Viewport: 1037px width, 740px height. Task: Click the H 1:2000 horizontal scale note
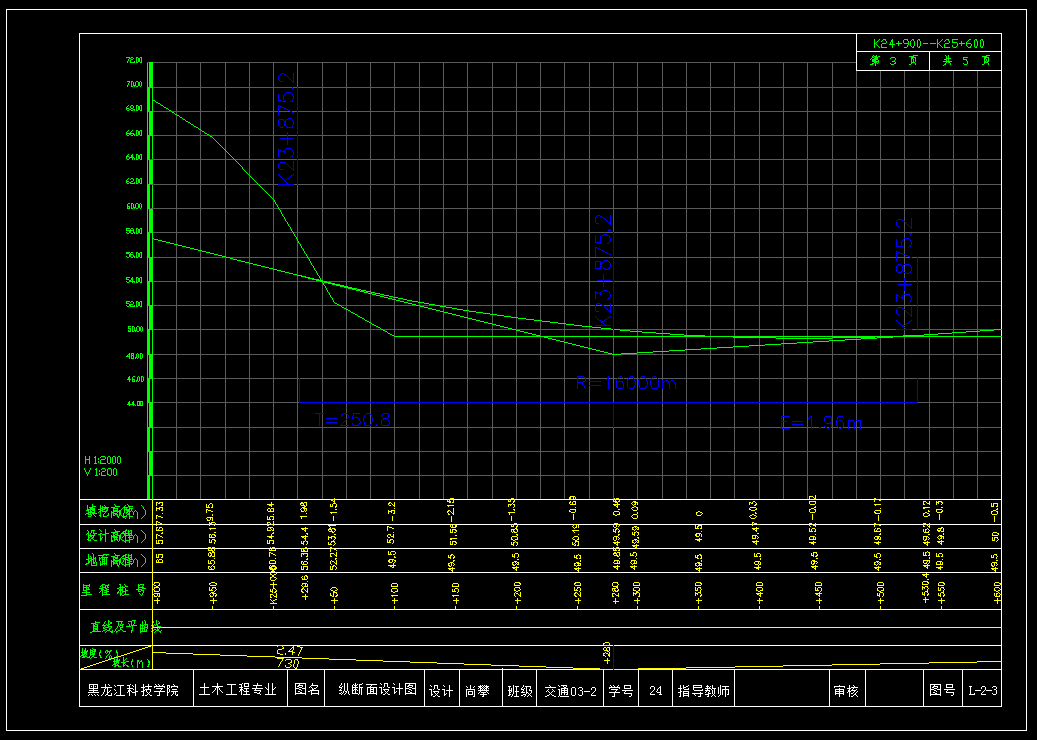coord(104,460)
